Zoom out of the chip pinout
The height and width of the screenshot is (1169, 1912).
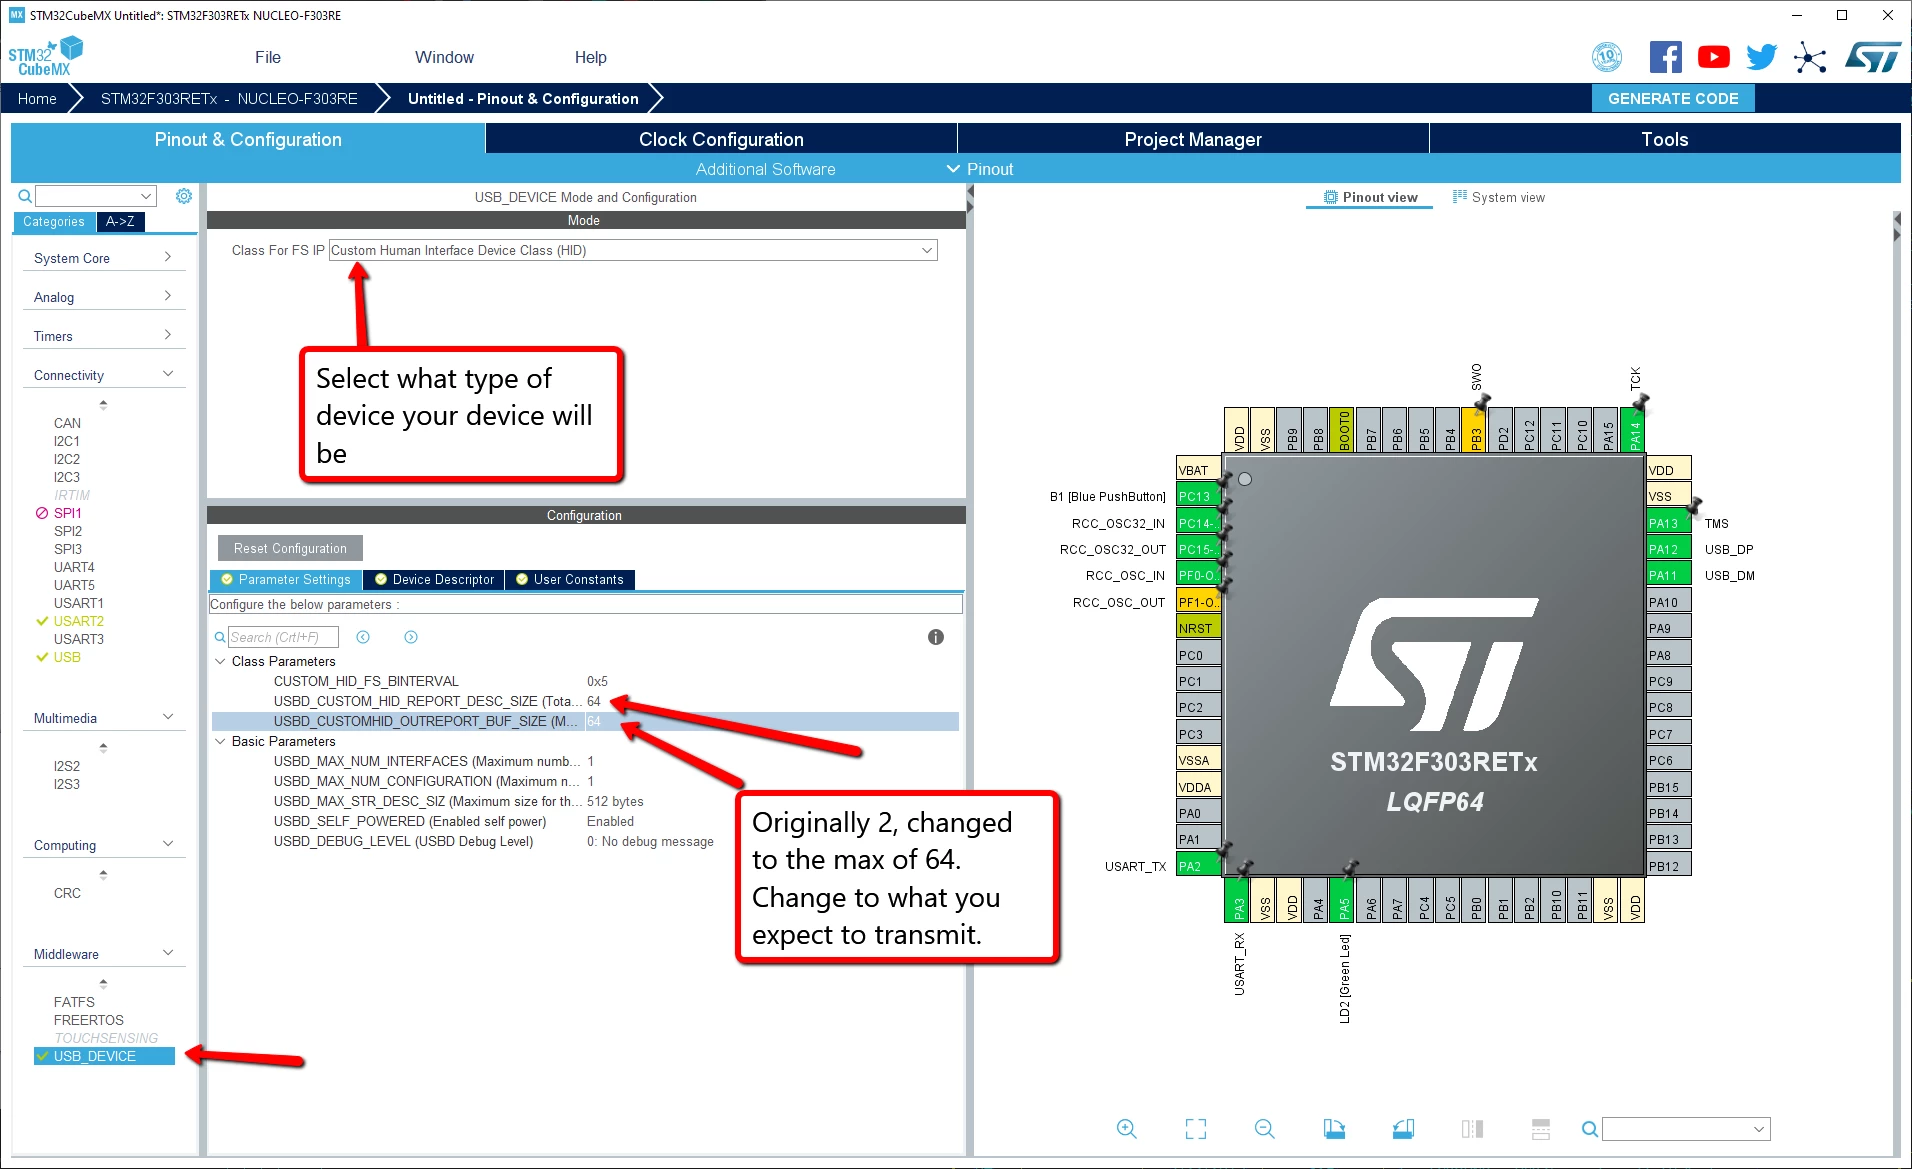coord(1265,1129)
